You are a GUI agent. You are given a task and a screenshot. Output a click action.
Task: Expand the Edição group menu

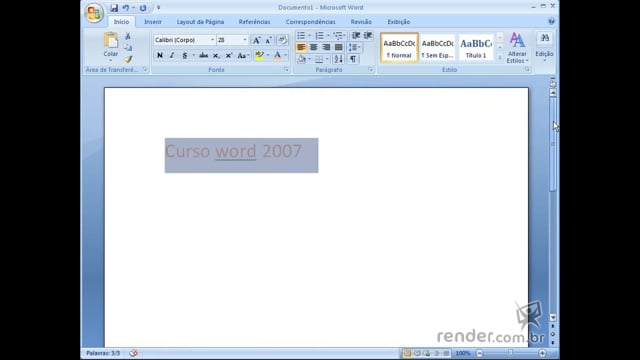point(544,48)
